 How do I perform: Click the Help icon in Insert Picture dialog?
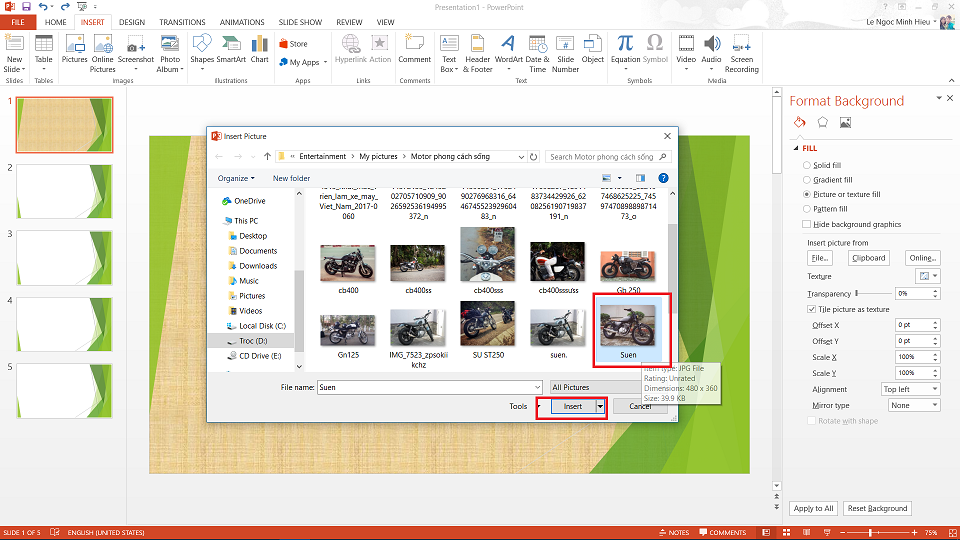pyautogui.click(x=663, y=178)
